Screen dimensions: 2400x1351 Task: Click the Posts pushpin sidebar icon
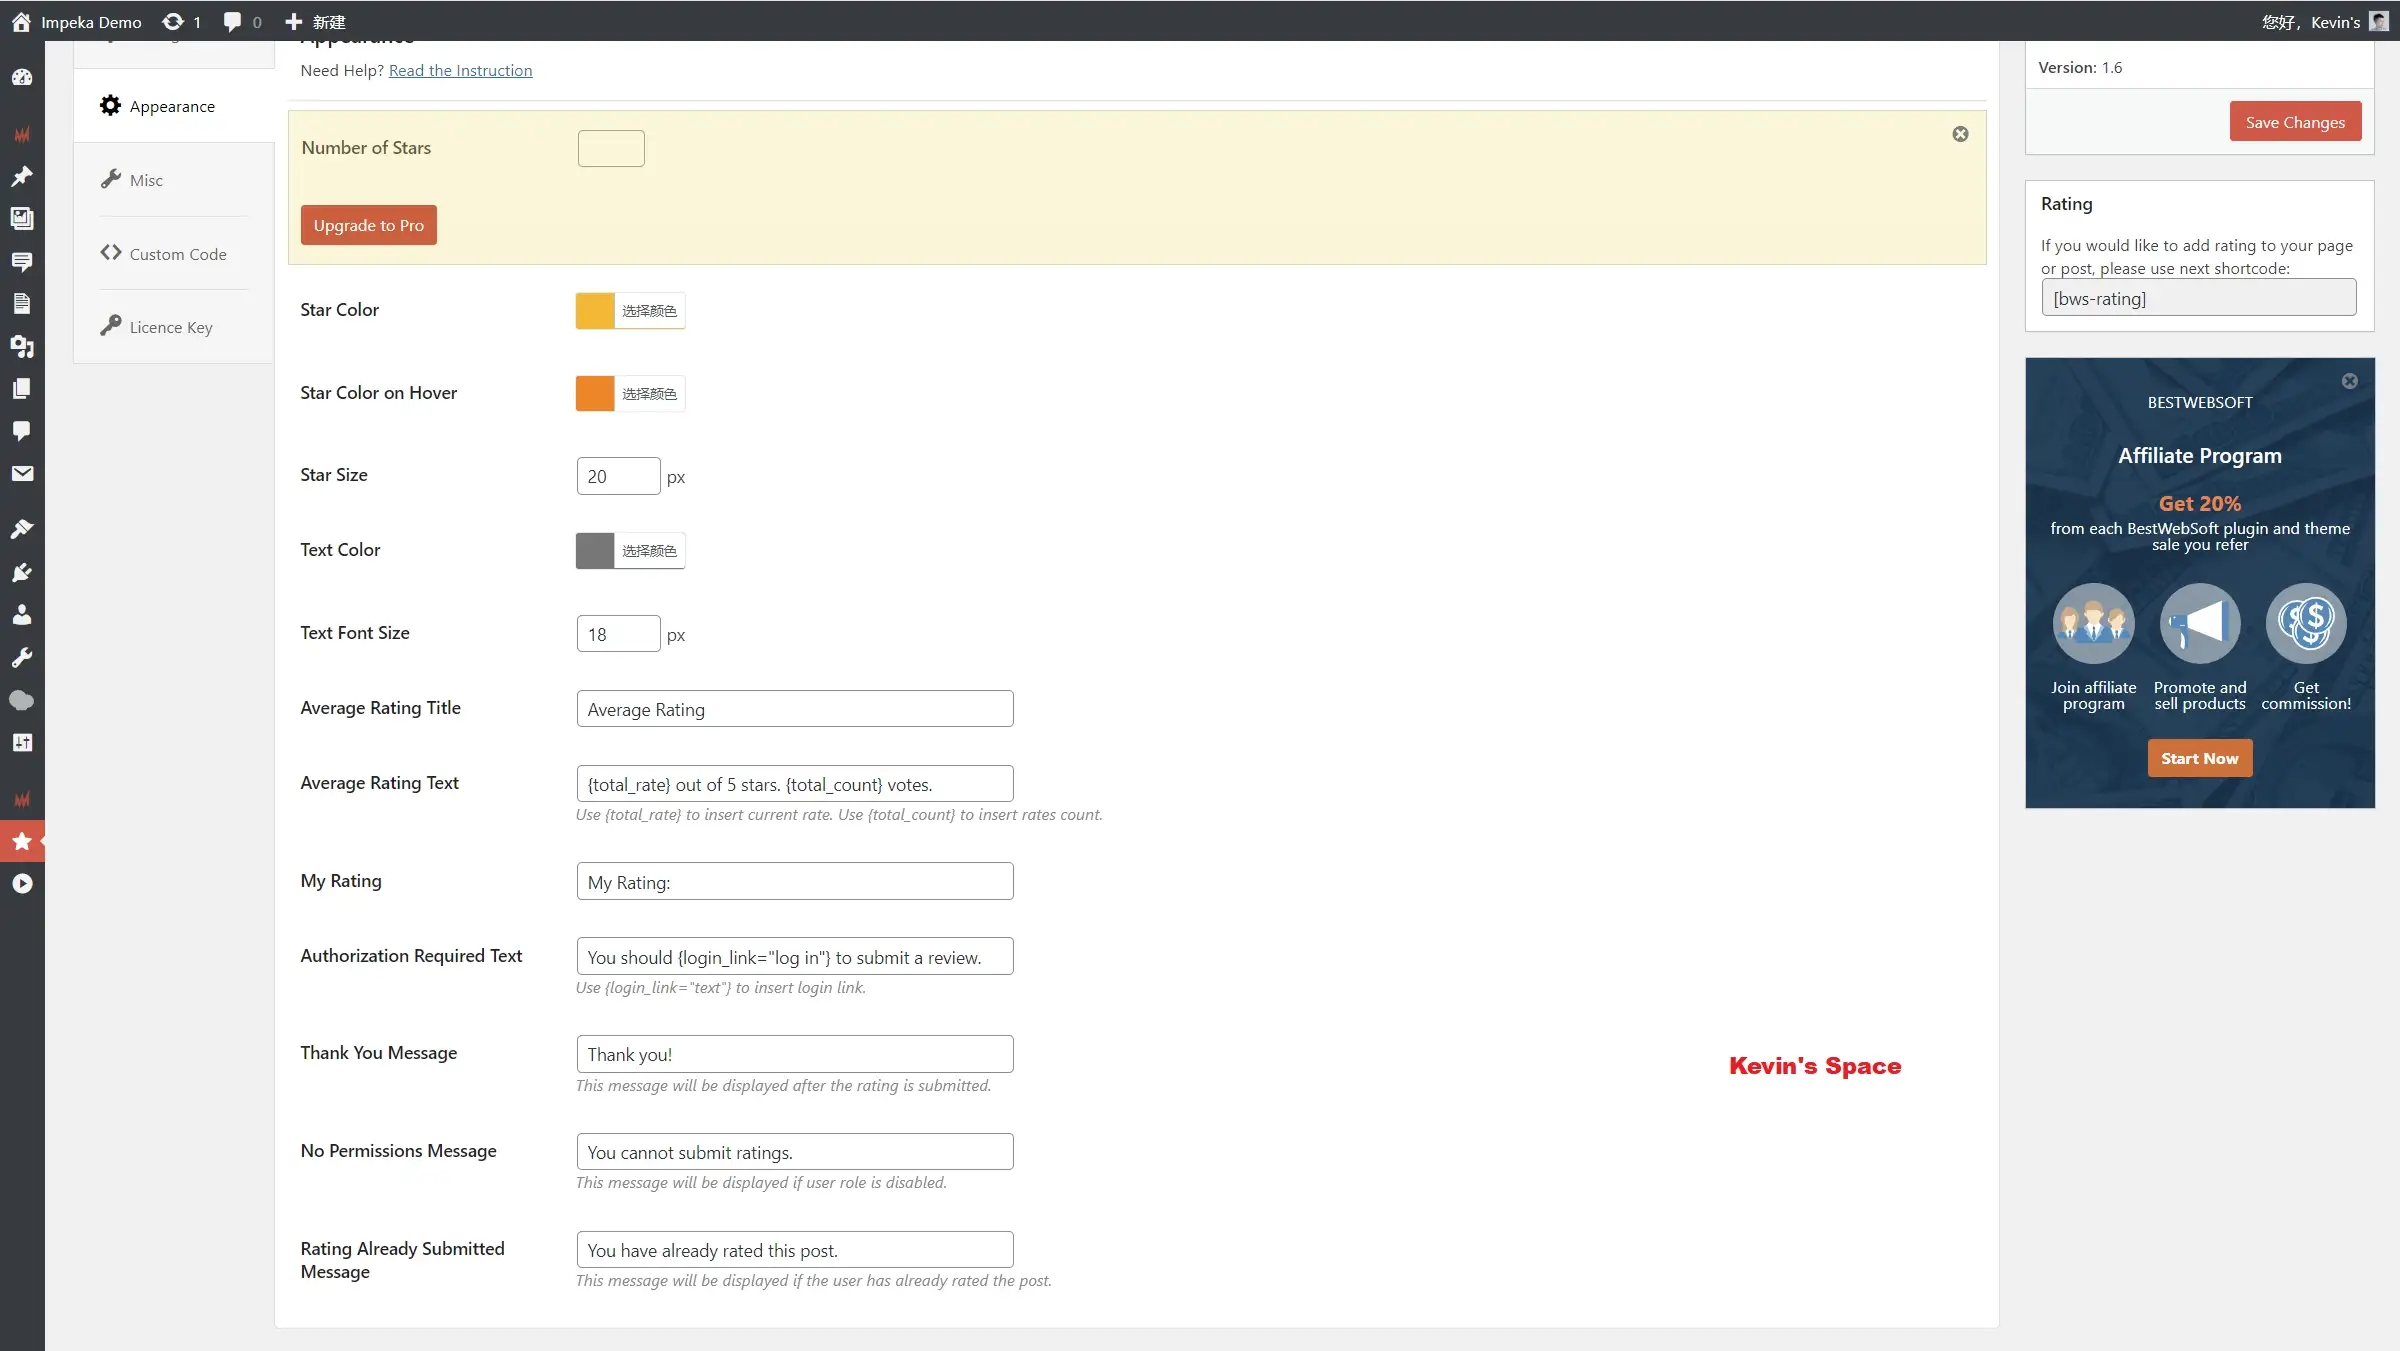[22, 176]
